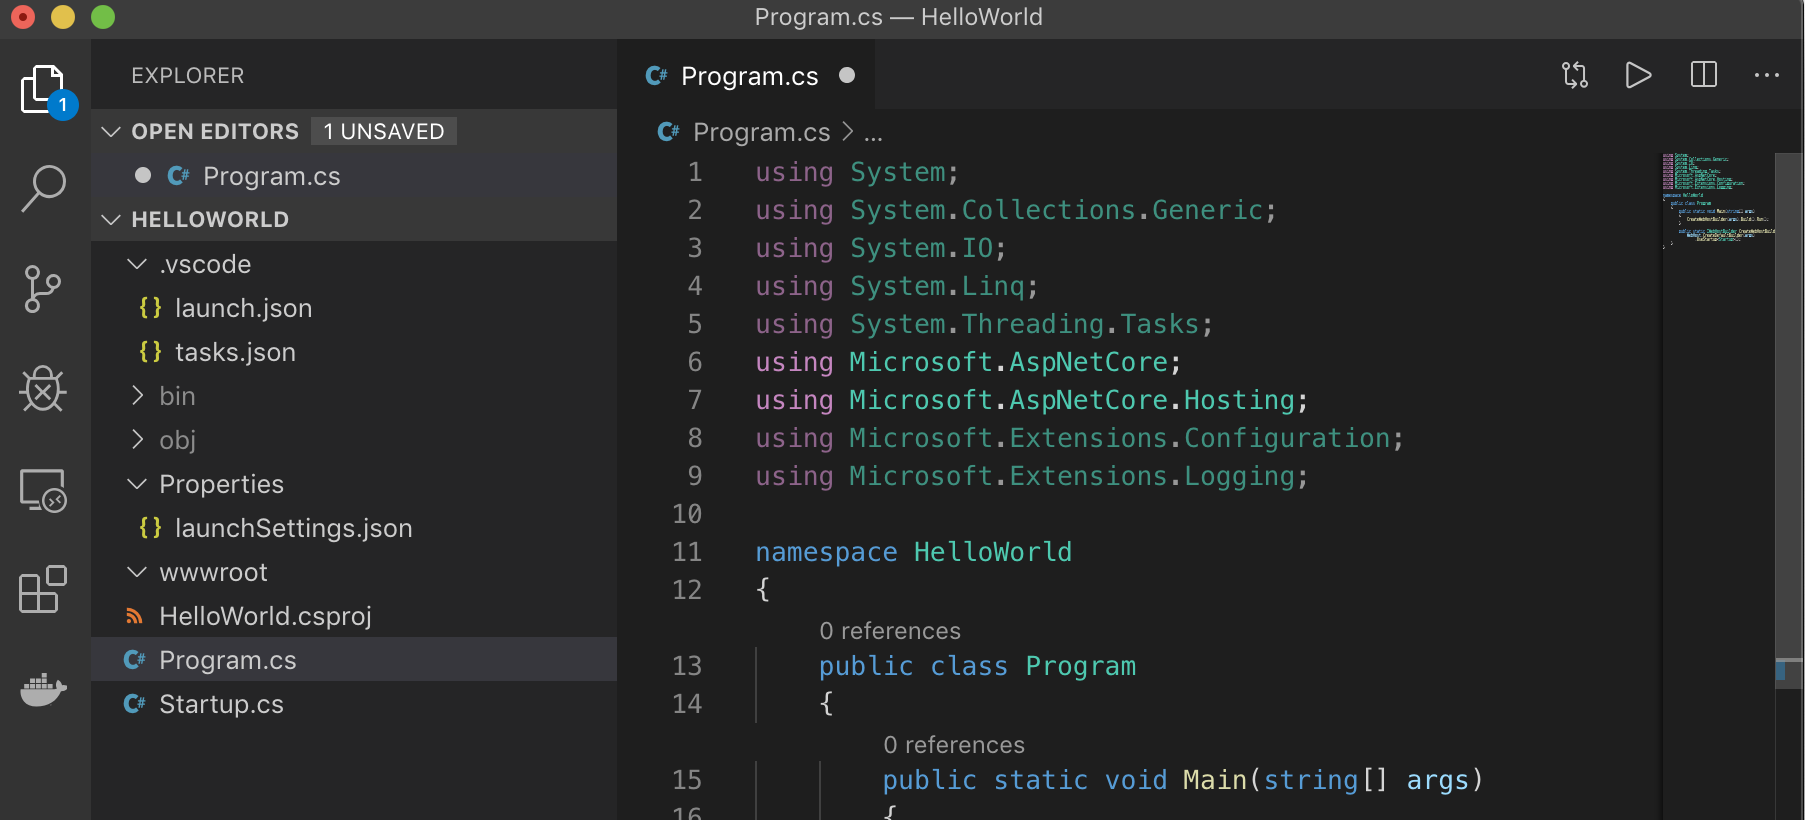Screen dimensions: 1805x820
Task: Click the C# icon in breadcrumb
Action: (x=668, y=132)
